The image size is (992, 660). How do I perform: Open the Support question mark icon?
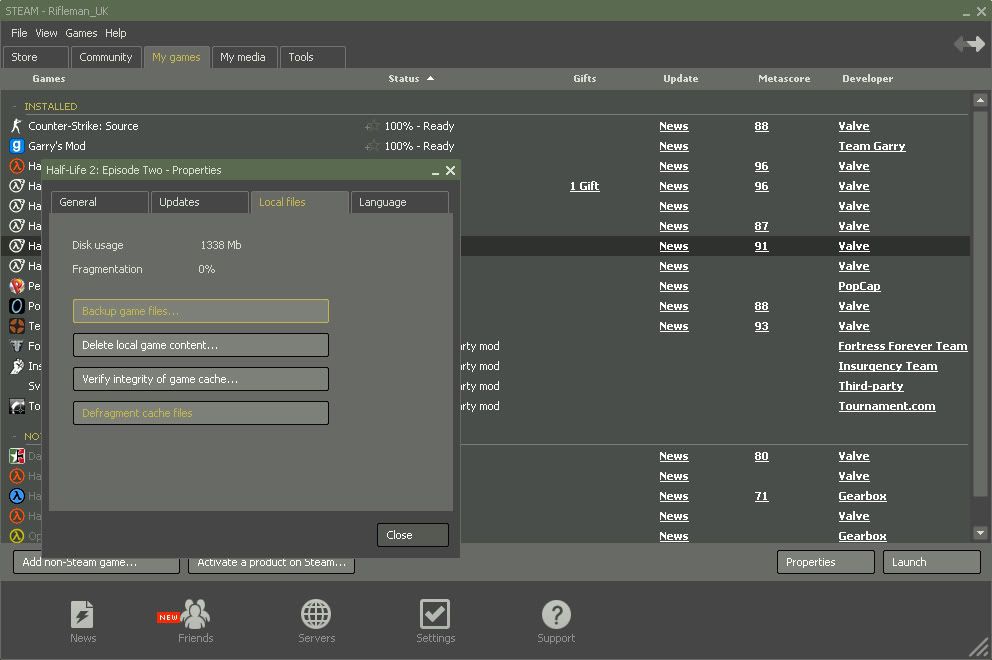coord(556,614)
